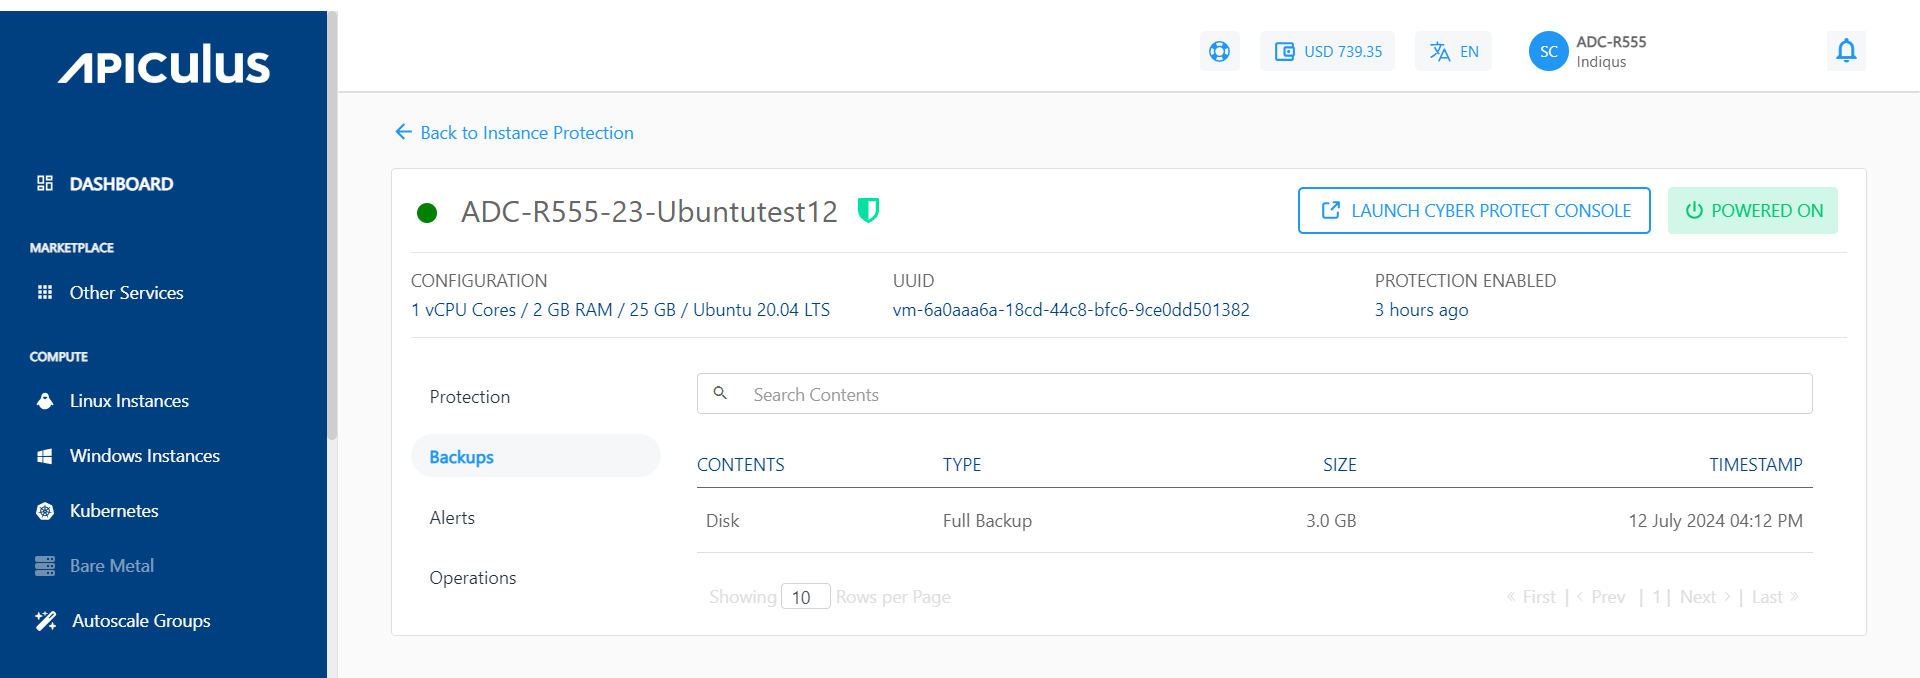Click the power icon in Powered On button
The width and height of the screenshot is (1920, 678).
click(1694, 210)
